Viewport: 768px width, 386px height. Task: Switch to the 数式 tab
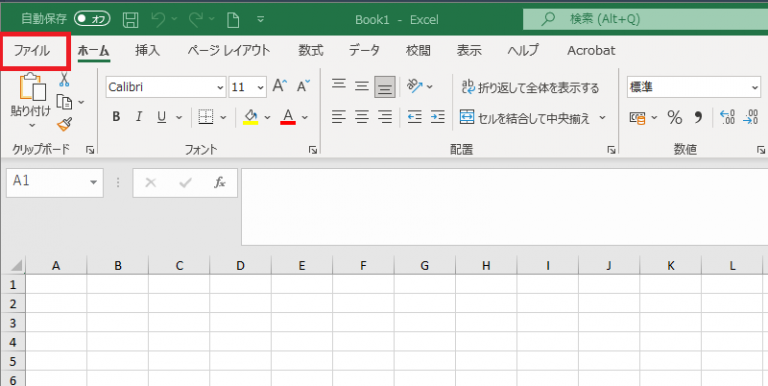[x=311, y=50]
